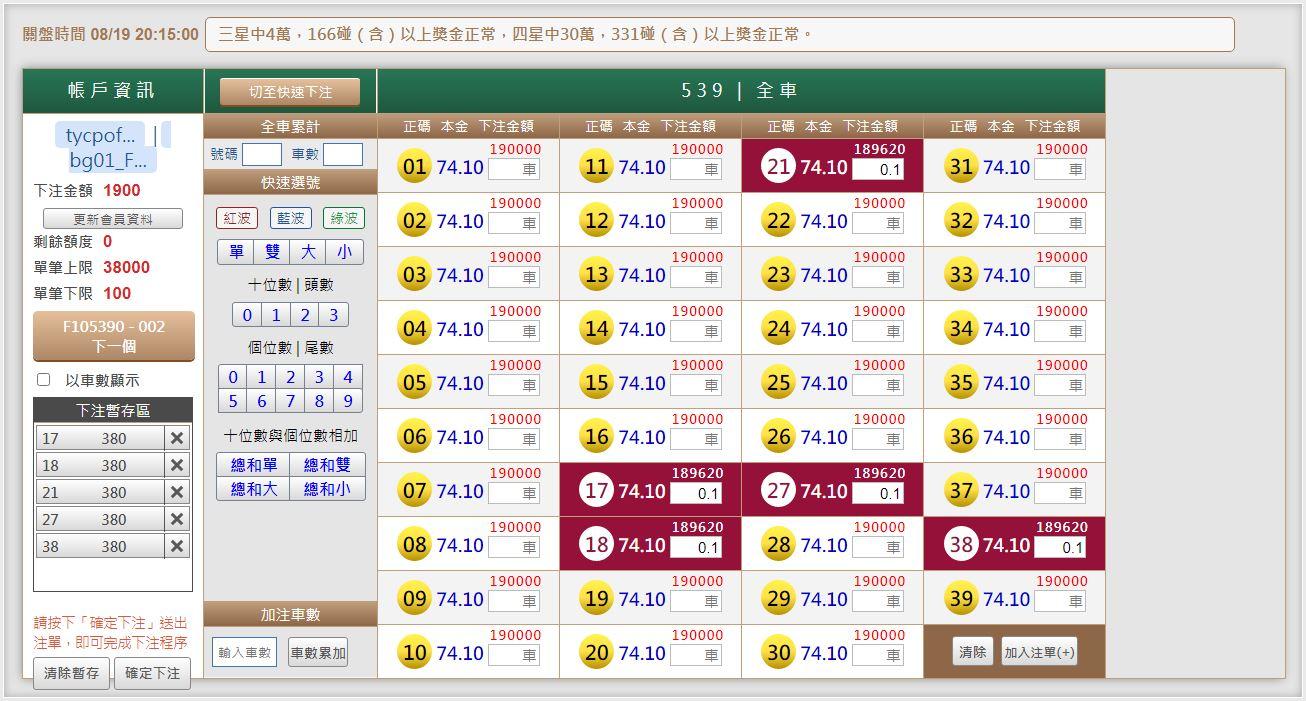
Task: Focus the 車數 input field
Action: (343, 154)
